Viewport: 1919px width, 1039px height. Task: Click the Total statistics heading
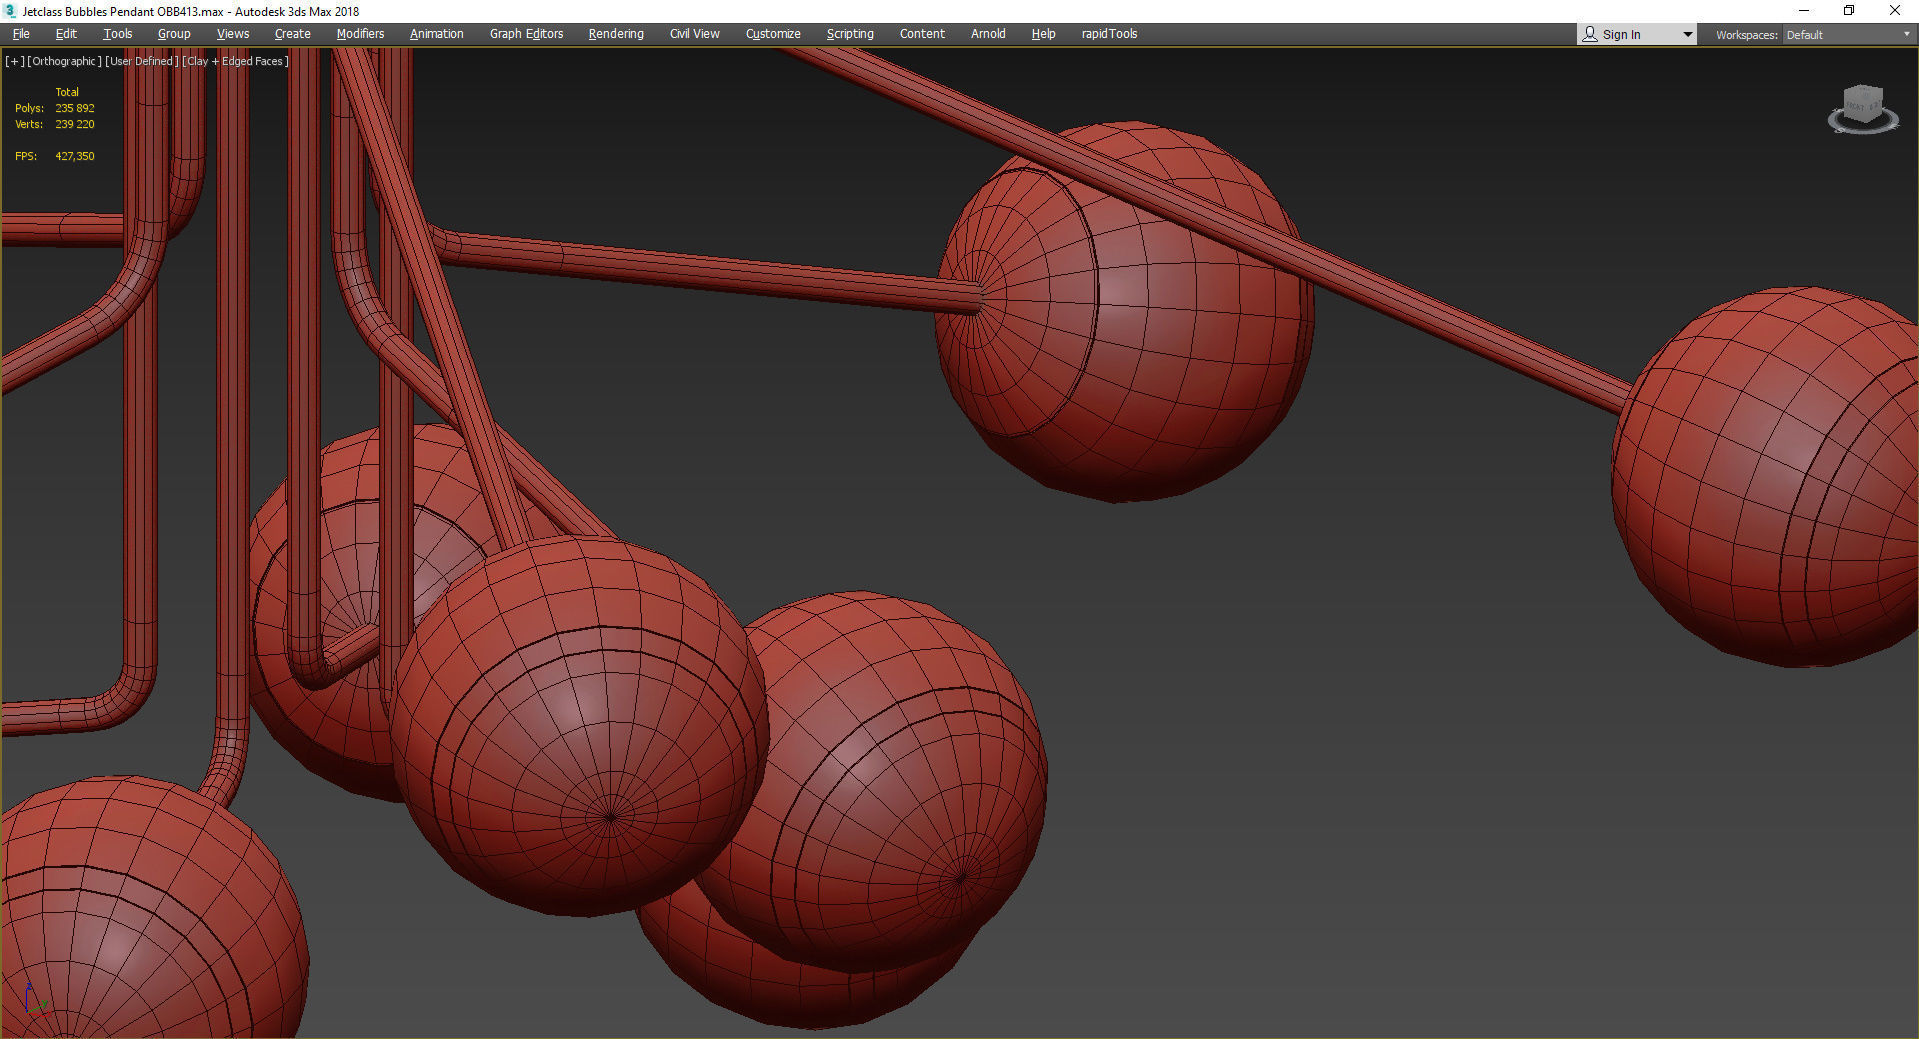point(67,92)
